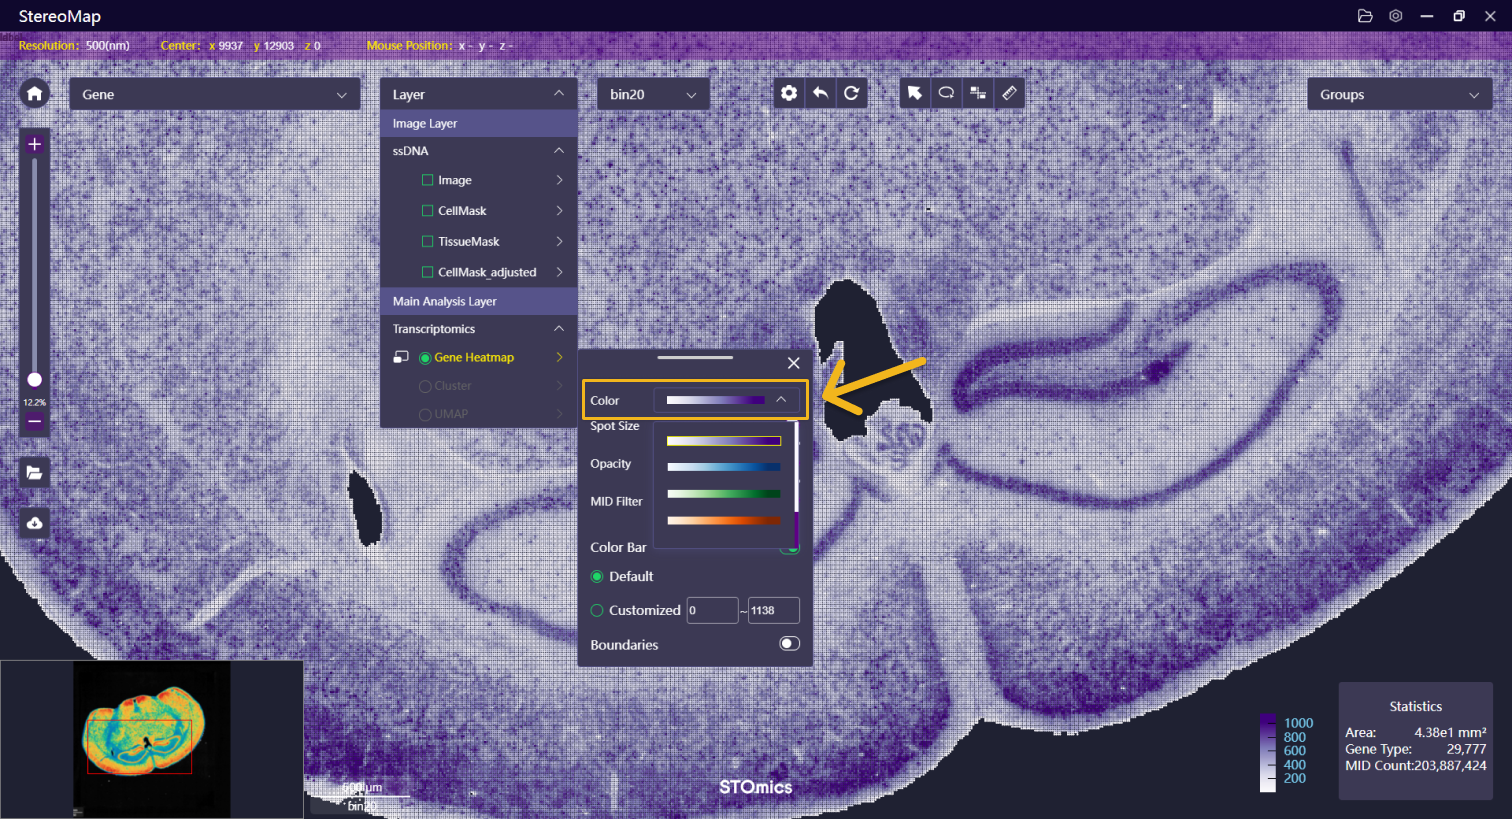Select Gene Heatmap menu entry
1512x819 pixels.
pos(474,357)
